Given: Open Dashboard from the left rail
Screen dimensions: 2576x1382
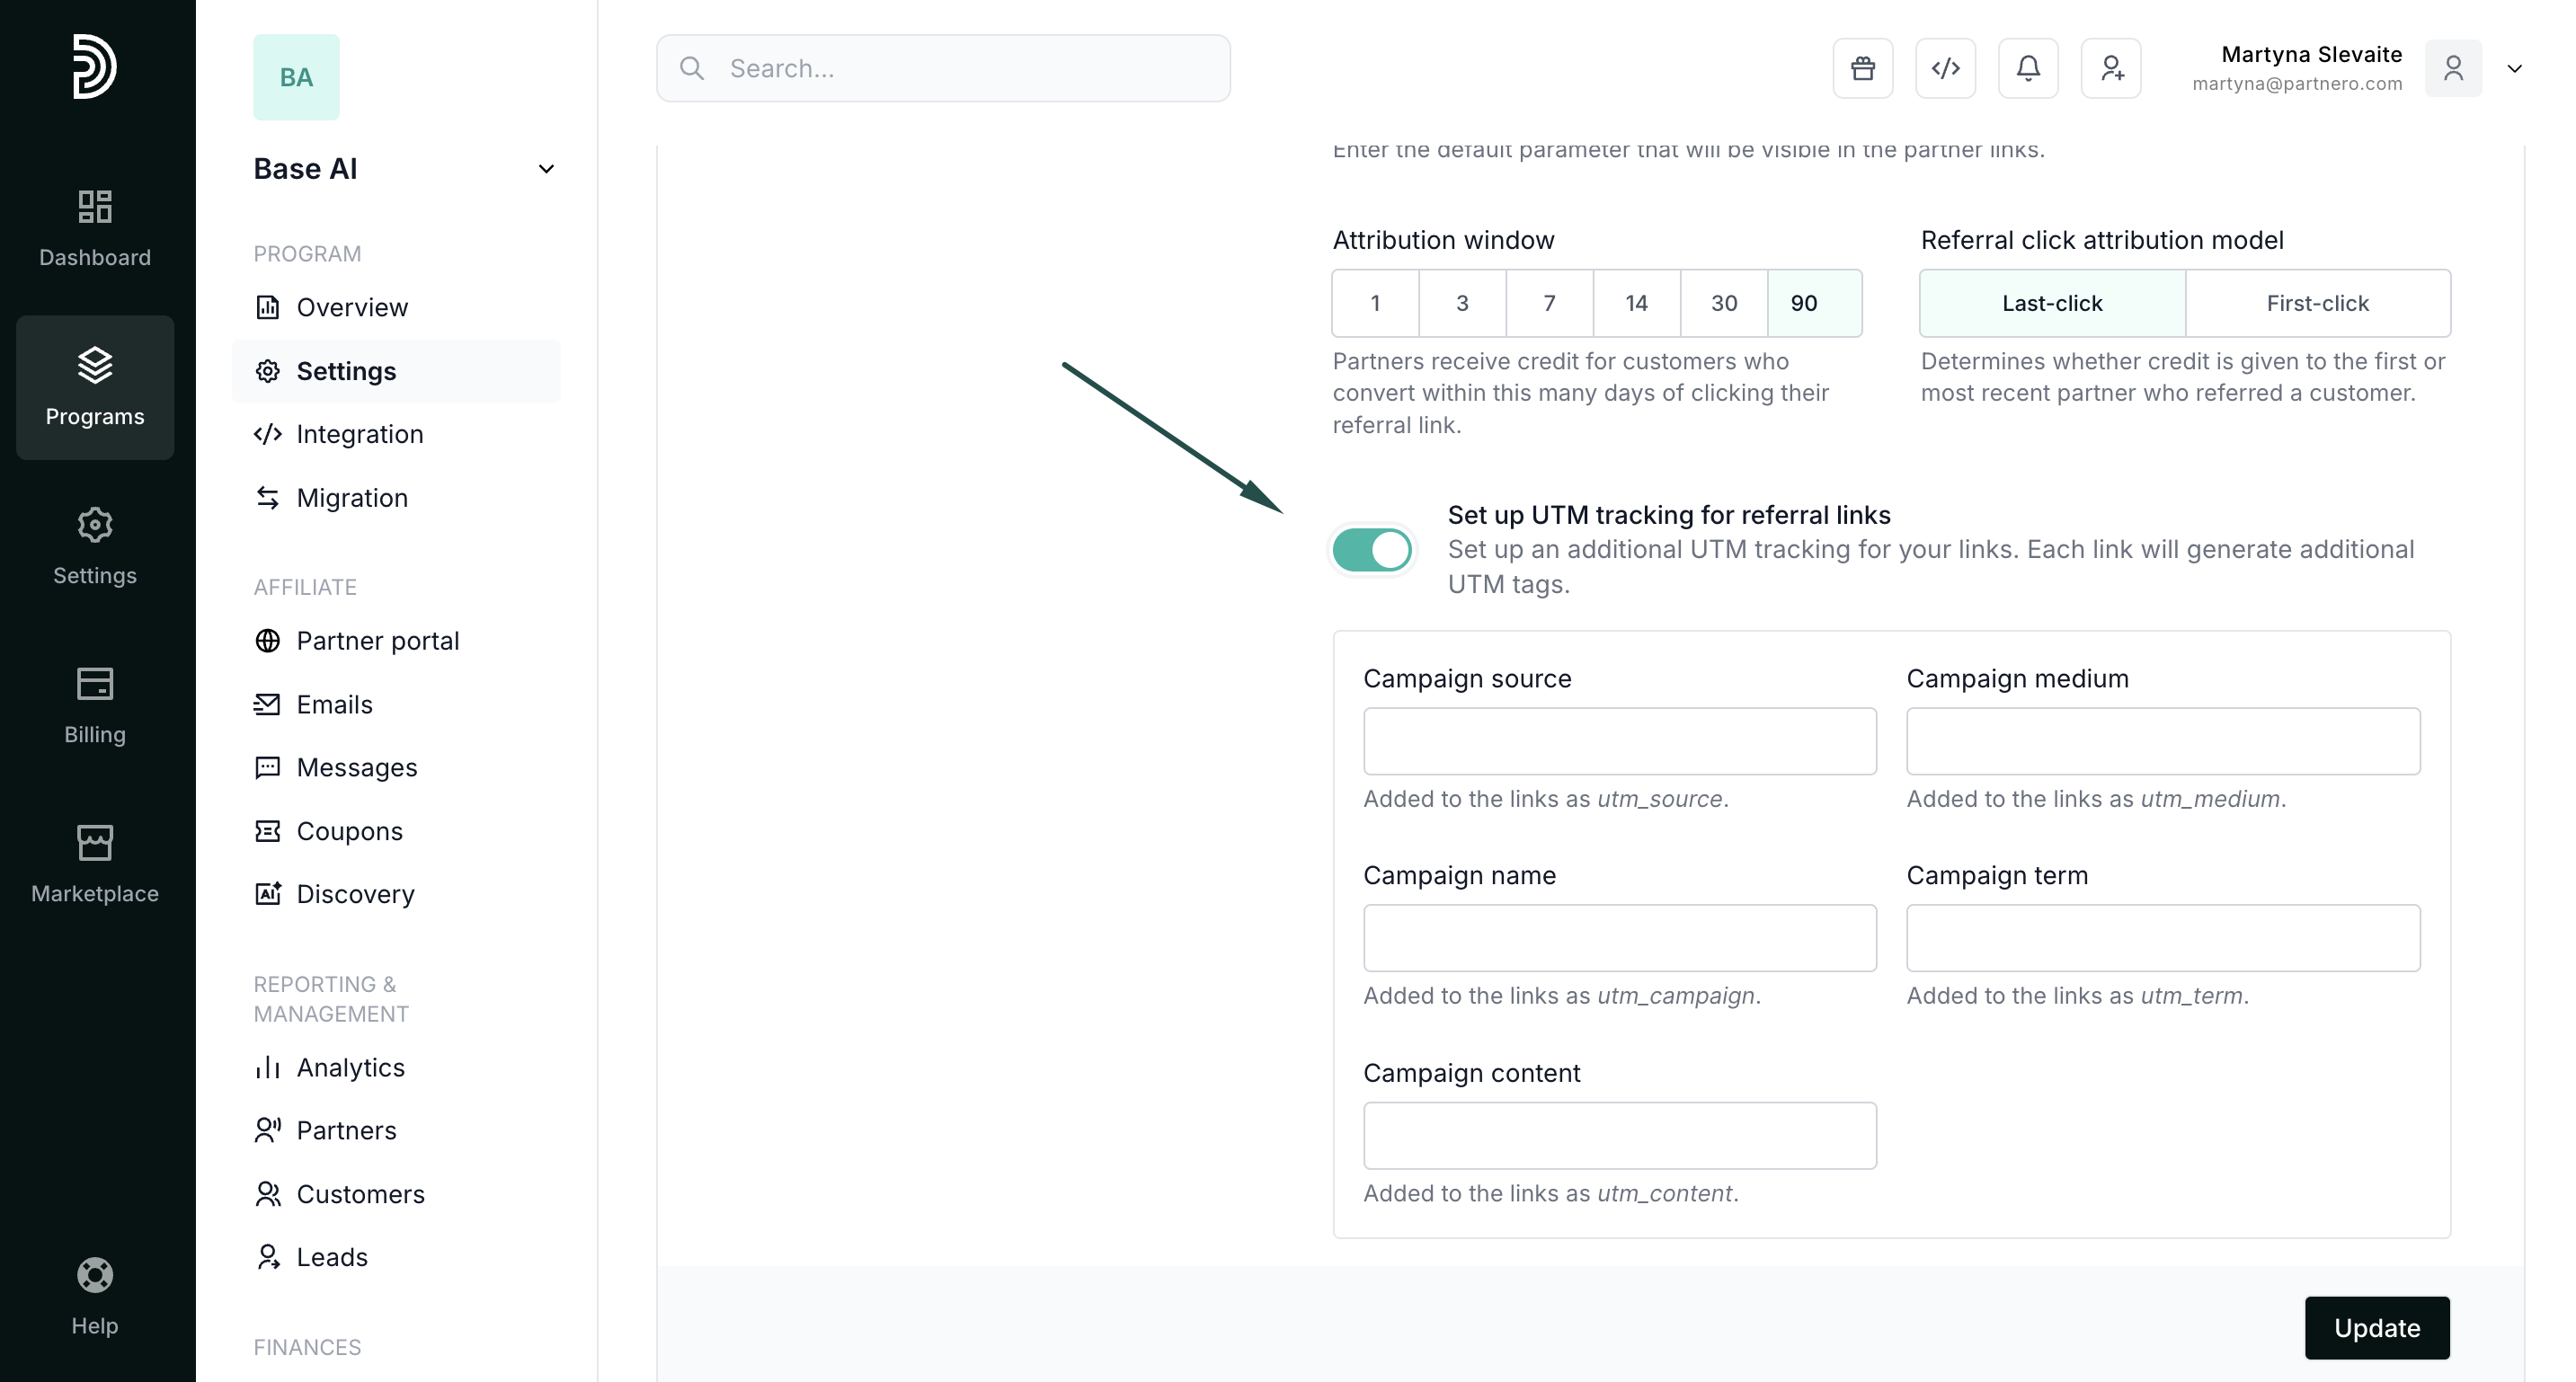Looking at the screenshot, I should (x=95, y=228).
